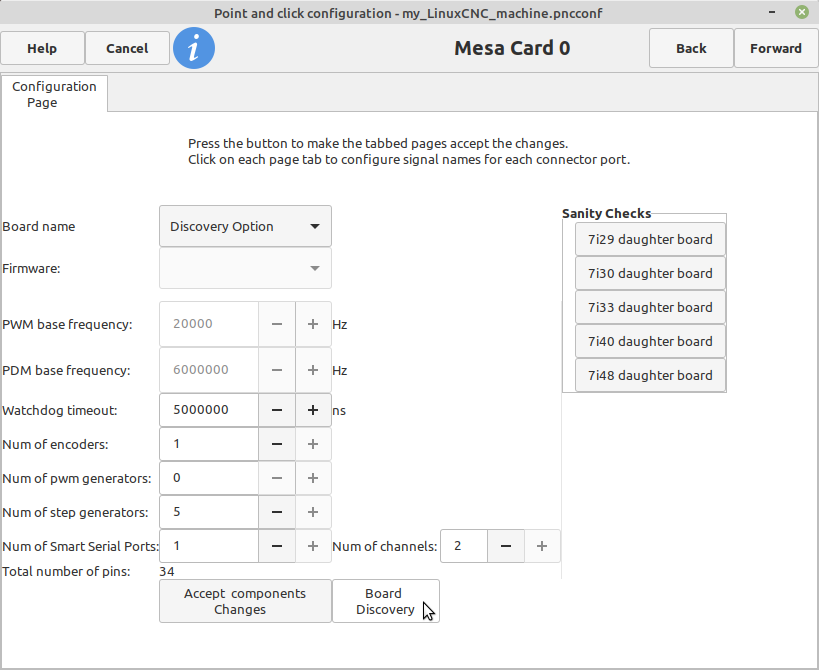This screenshot has height=670, width=819.
Task: Open the Board name dropdown
Action: point(245,226)
